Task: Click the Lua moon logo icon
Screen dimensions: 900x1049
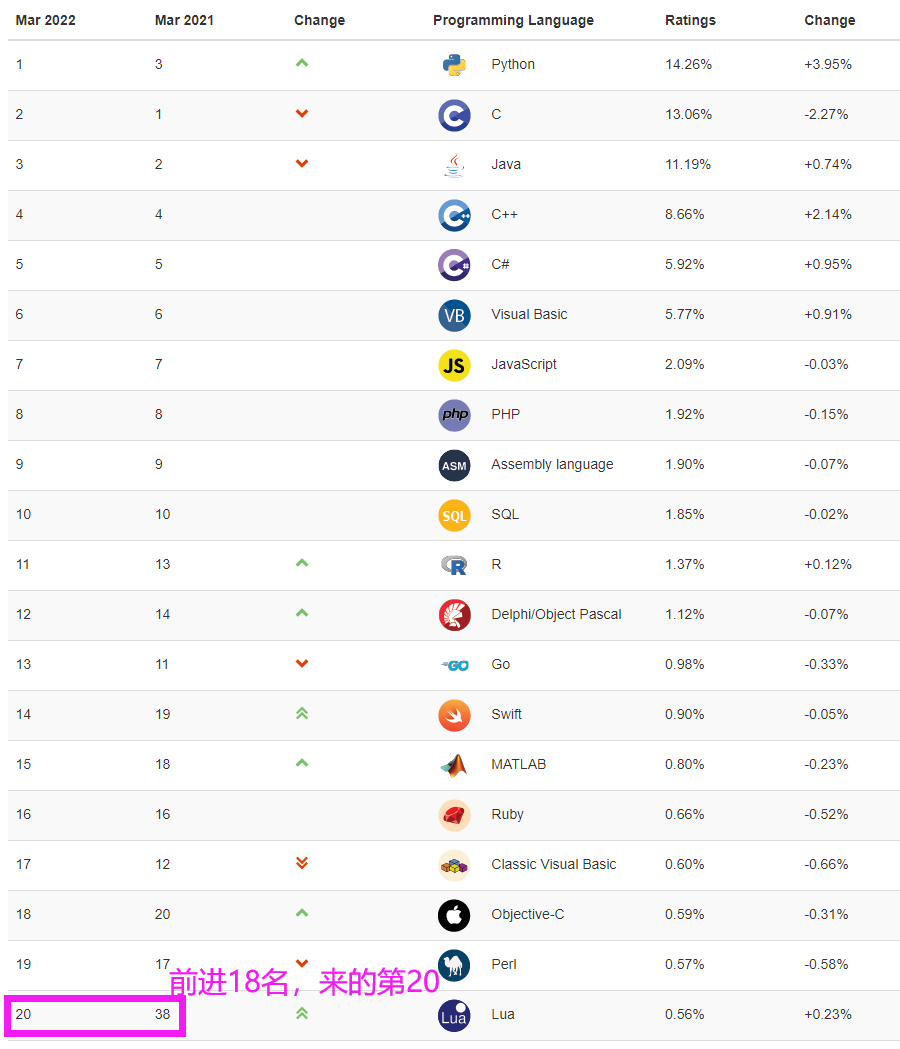Action: tap(454, 1015)
